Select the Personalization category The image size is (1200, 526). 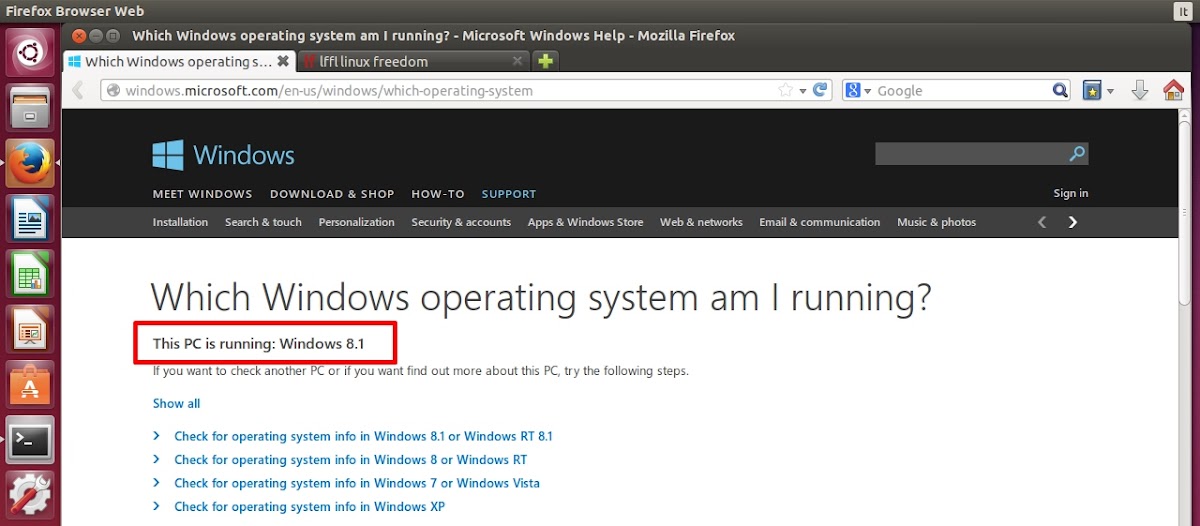click(356, 222)
